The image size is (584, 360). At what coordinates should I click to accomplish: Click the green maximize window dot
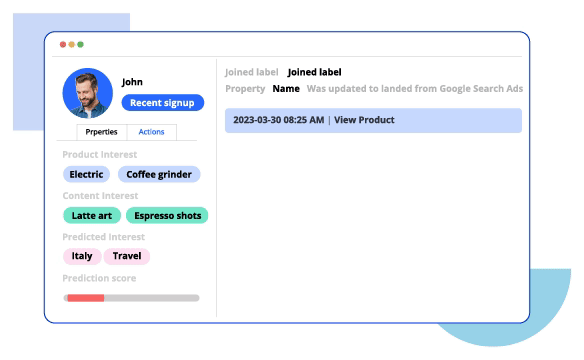80,44
